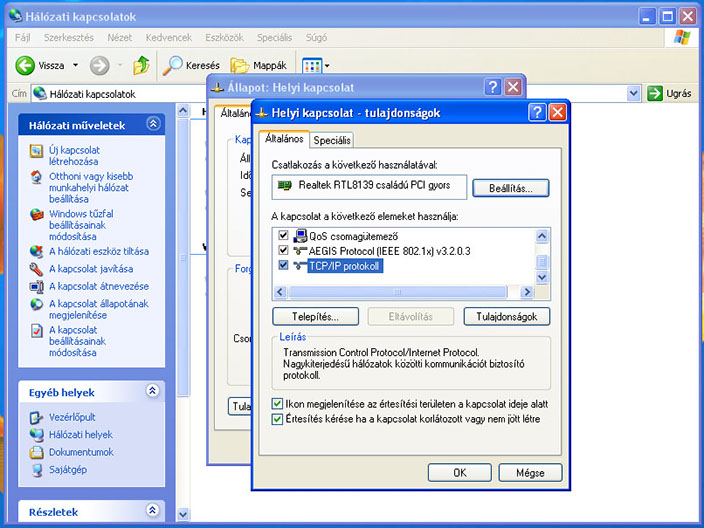Open the Szerkesztés menu
This screenshot has width=704, height=528.
point(69,38)
